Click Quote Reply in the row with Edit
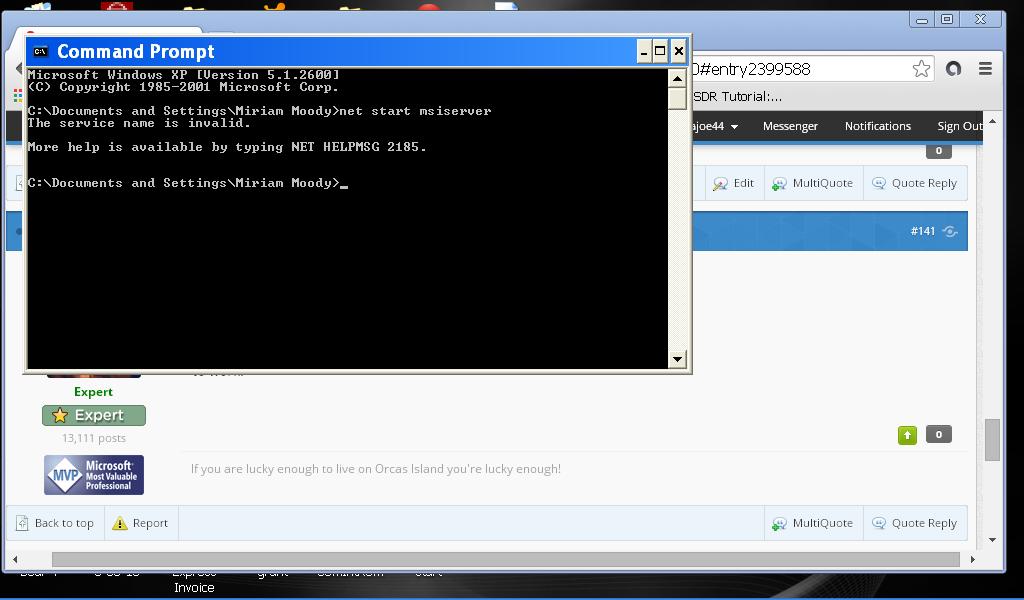The image size is (1024, 600). pos(915,183)
